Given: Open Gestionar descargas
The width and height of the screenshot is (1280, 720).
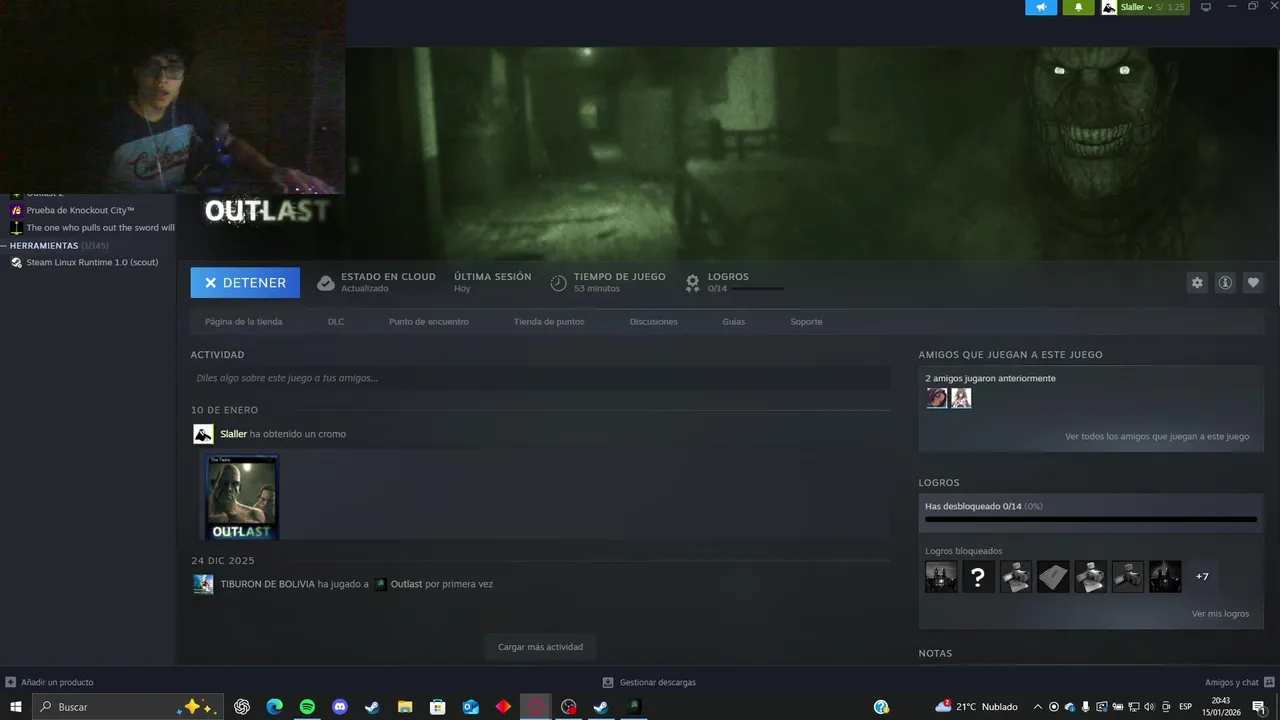Looking at the screenshot, I should click(x=649, y=682).
